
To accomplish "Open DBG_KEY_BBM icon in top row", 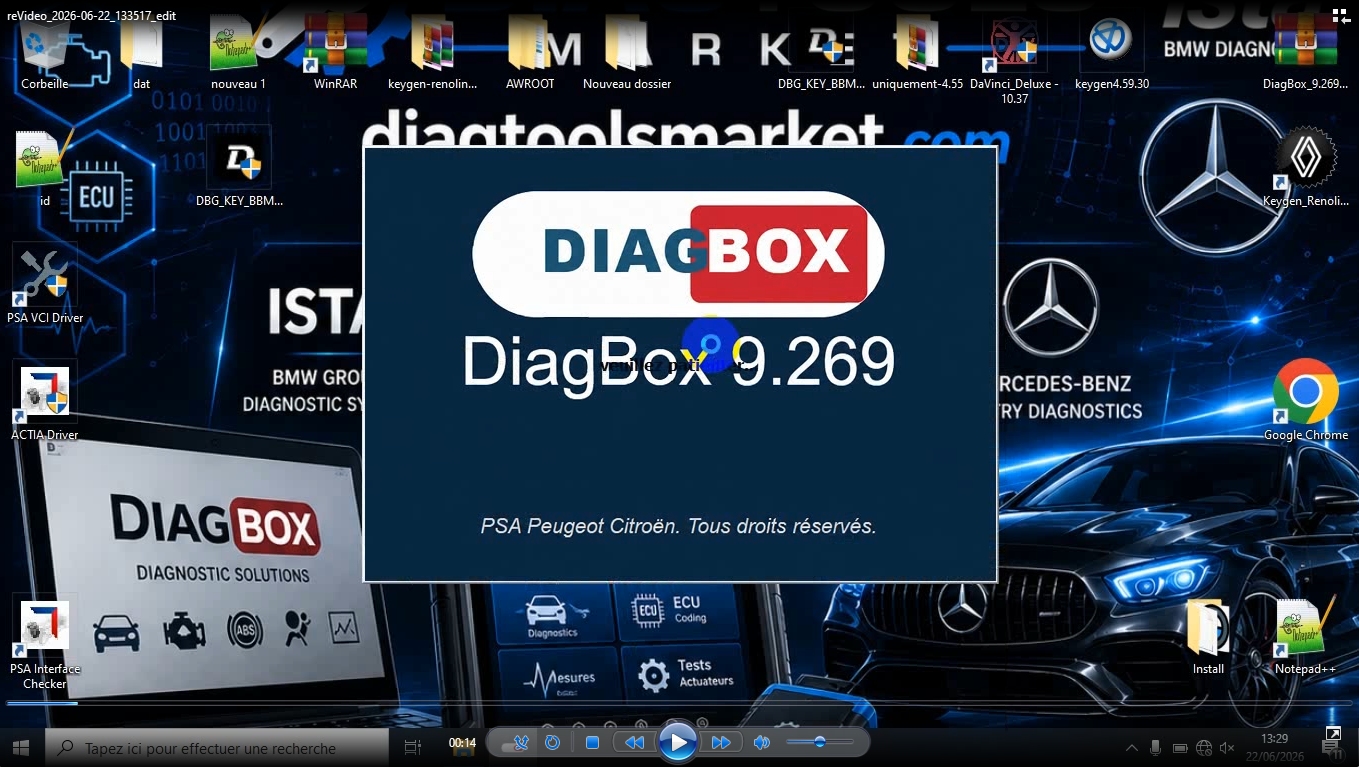I will 821,50.
